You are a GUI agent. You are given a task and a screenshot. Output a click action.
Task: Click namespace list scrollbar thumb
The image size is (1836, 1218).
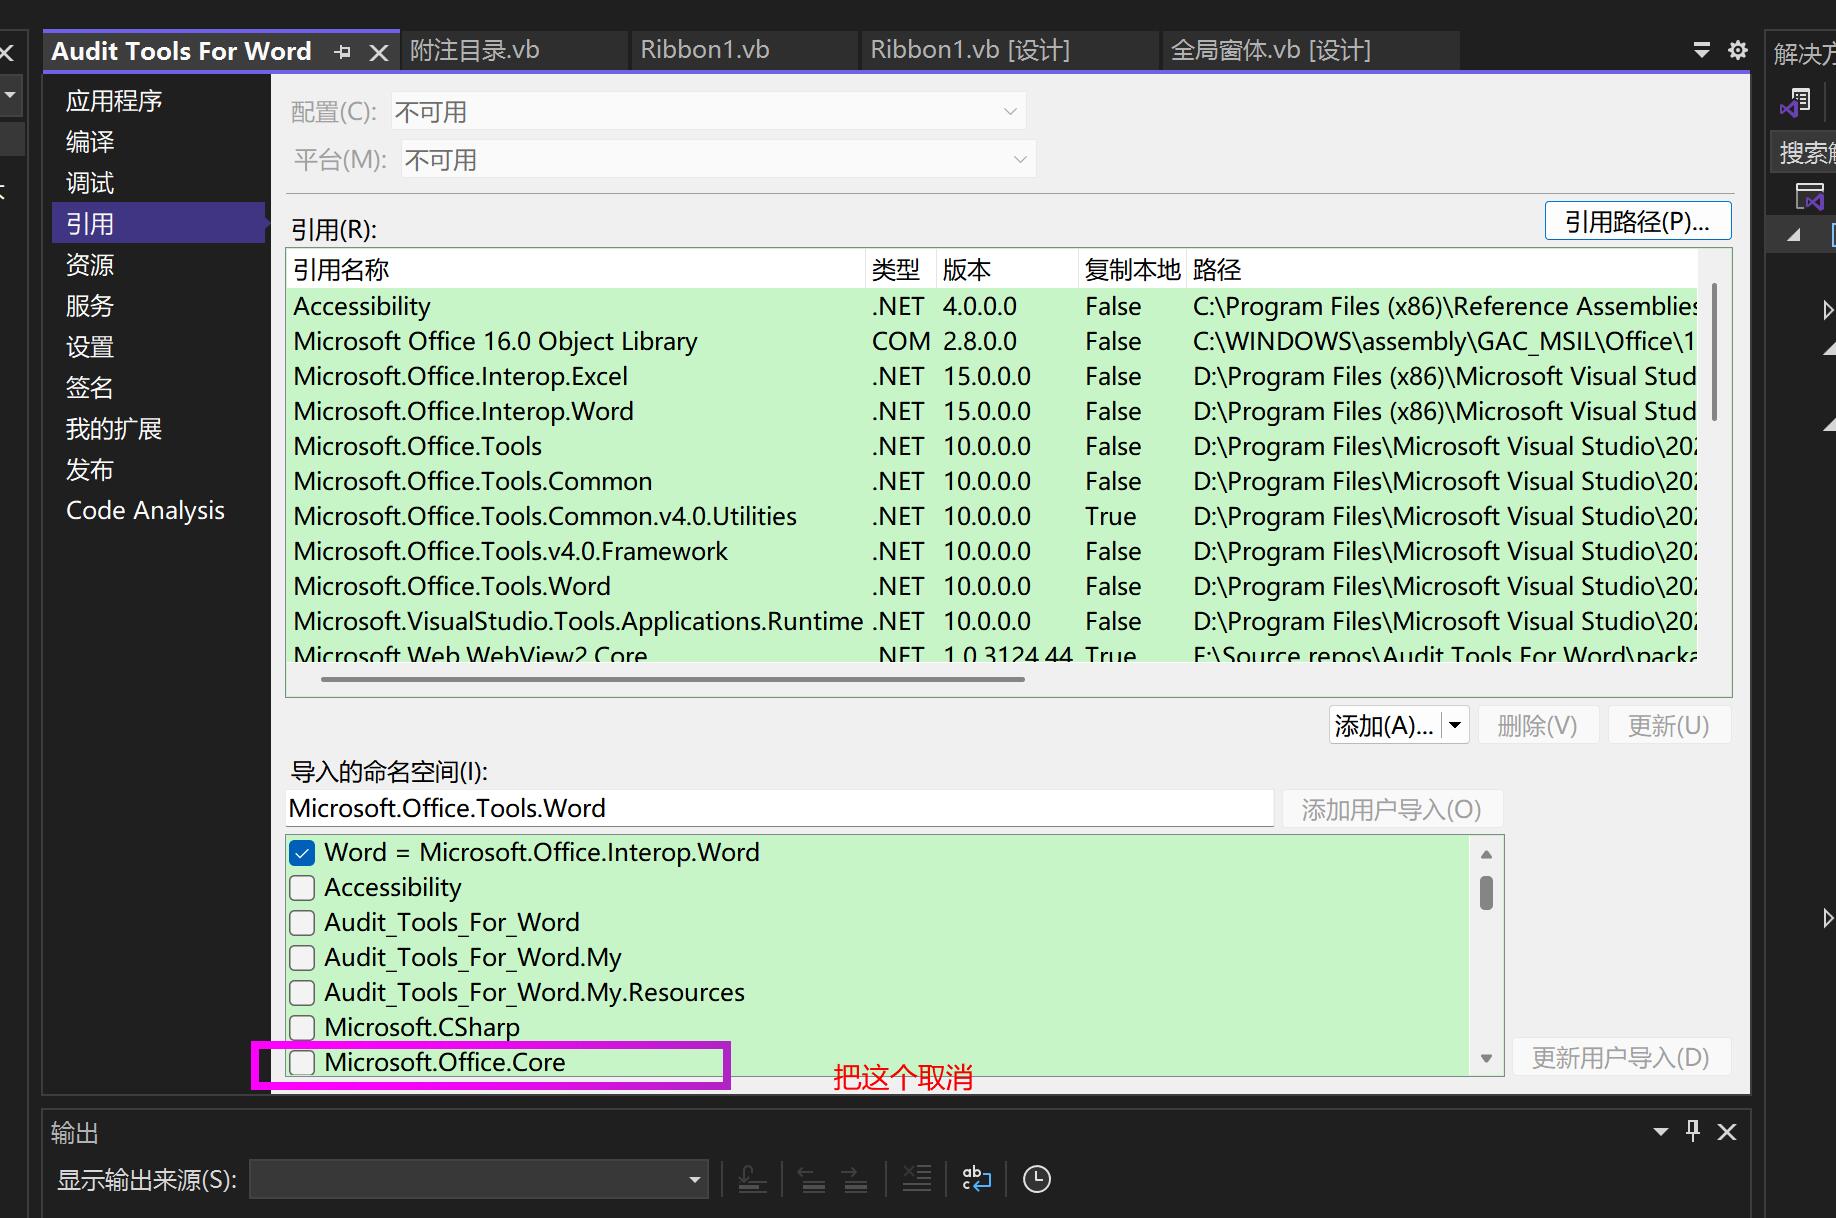pyautogui.click(x=1486, y=893)
